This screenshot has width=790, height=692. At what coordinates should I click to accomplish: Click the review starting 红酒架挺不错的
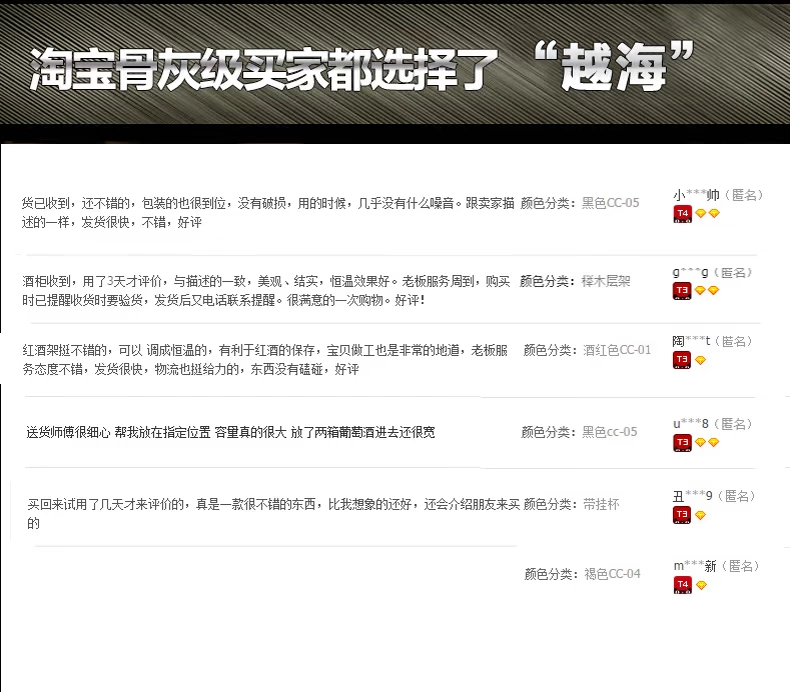click(265, 360)
